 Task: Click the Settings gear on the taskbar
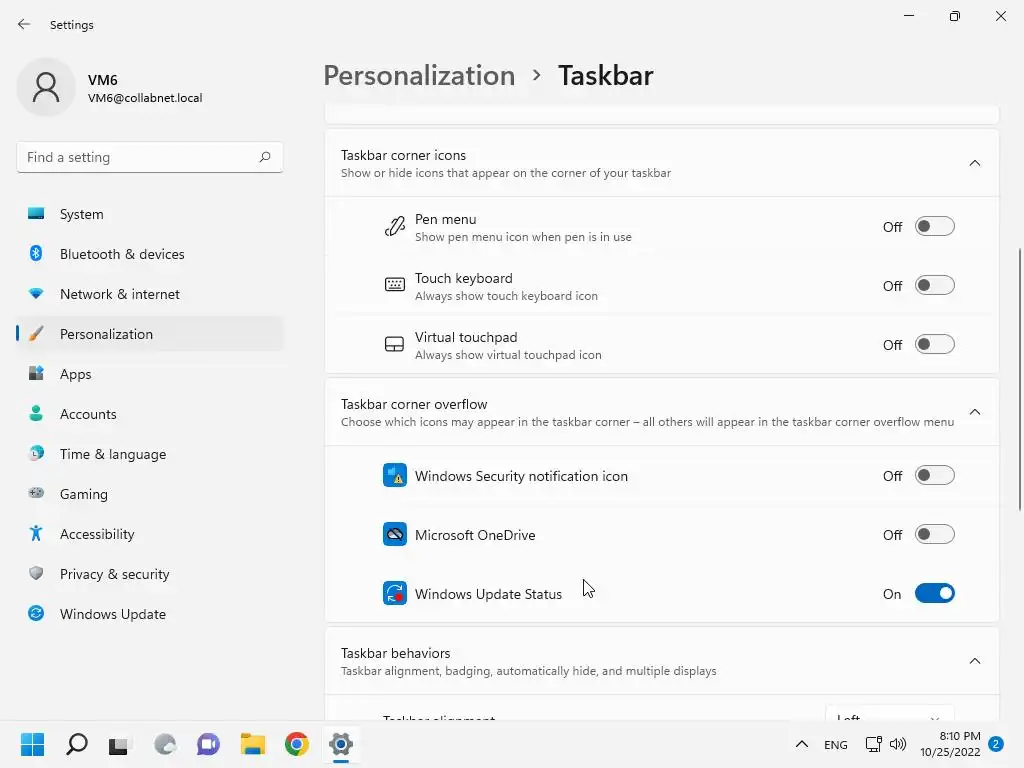(341, 744)
